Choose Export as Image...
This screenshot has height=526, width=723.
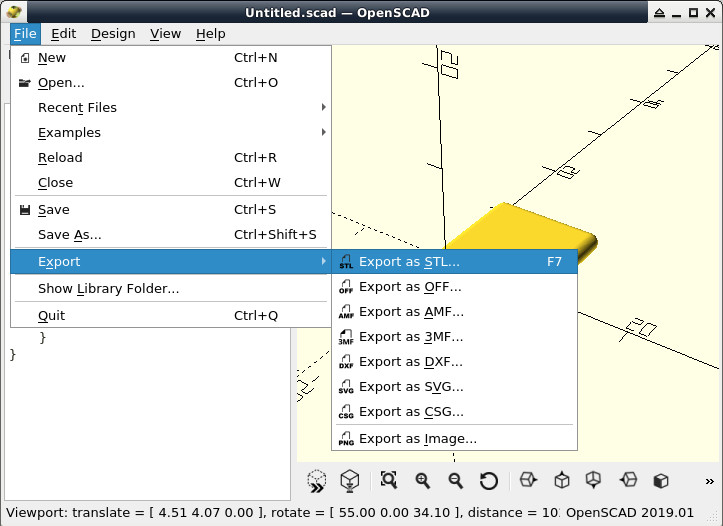point(454,438)
